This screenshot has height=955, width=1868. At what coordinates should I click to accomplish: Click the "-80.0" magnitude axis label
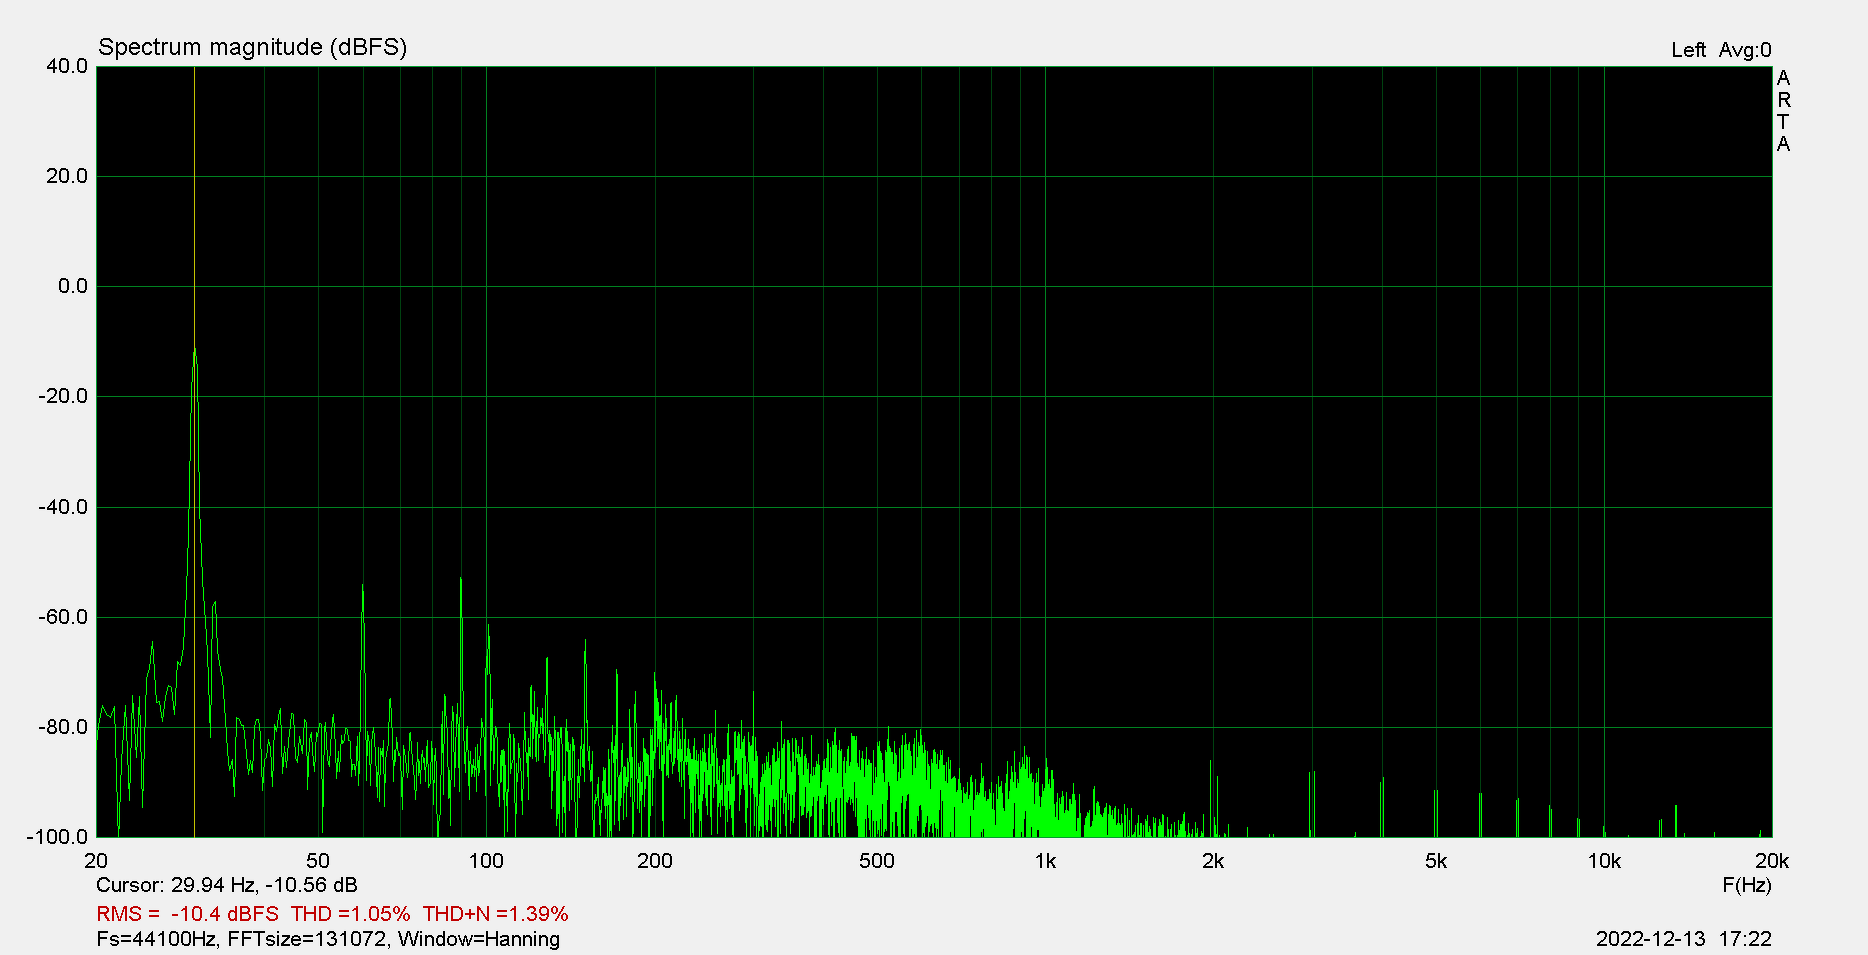click(x=63, y=727)
